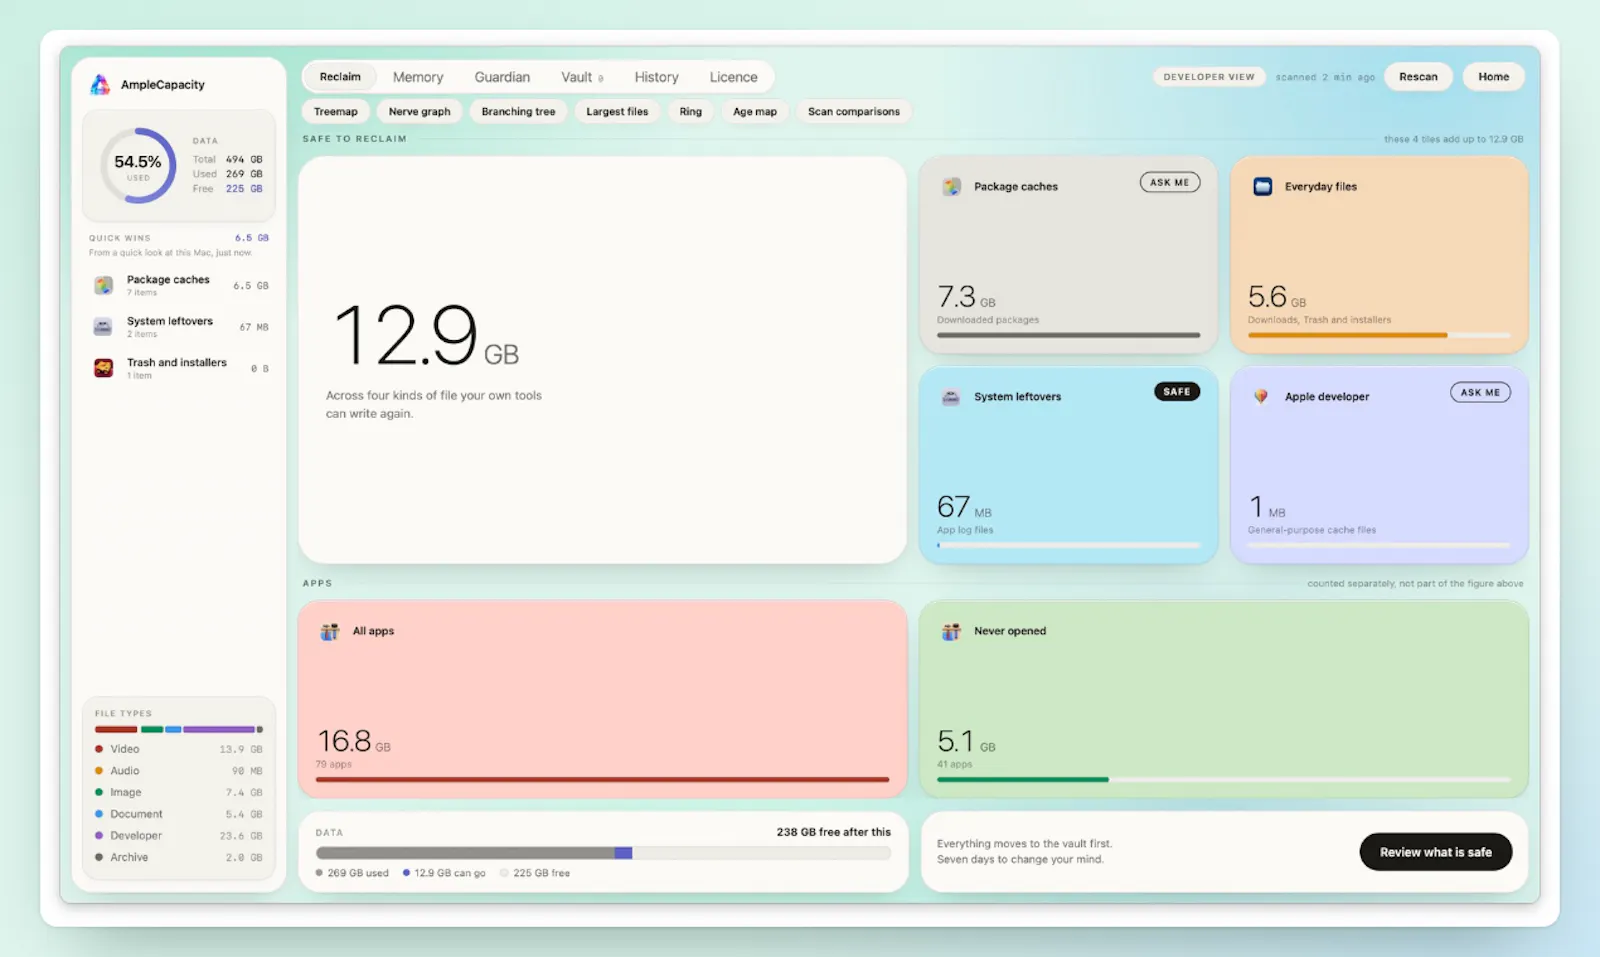Toggle the Developer View pill
1600x957 pixels.
point(1209,77)
